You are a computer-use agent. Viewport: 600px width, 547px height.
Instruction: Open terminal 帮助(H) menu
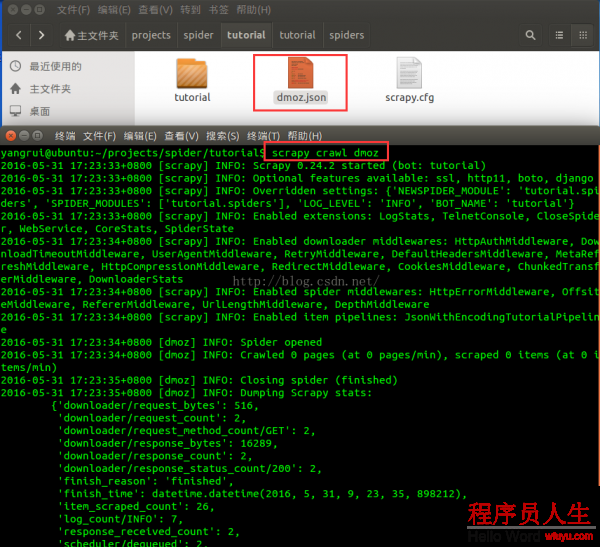tap(305, 136)
